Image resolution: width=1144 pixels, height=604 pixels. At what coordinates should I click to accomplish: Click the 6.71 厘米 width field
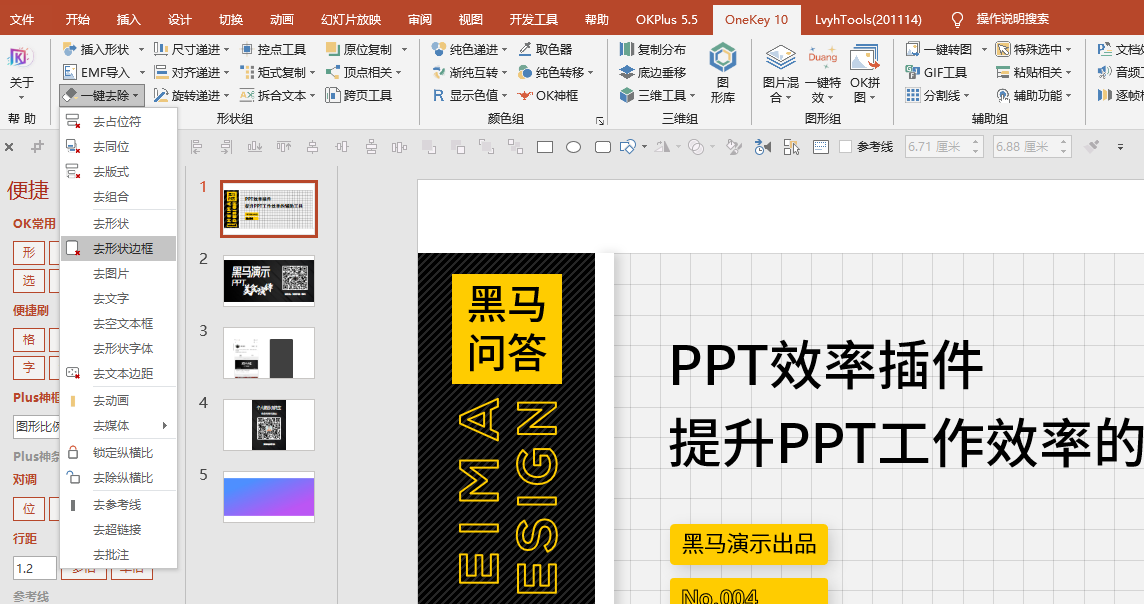pos(943,147)
